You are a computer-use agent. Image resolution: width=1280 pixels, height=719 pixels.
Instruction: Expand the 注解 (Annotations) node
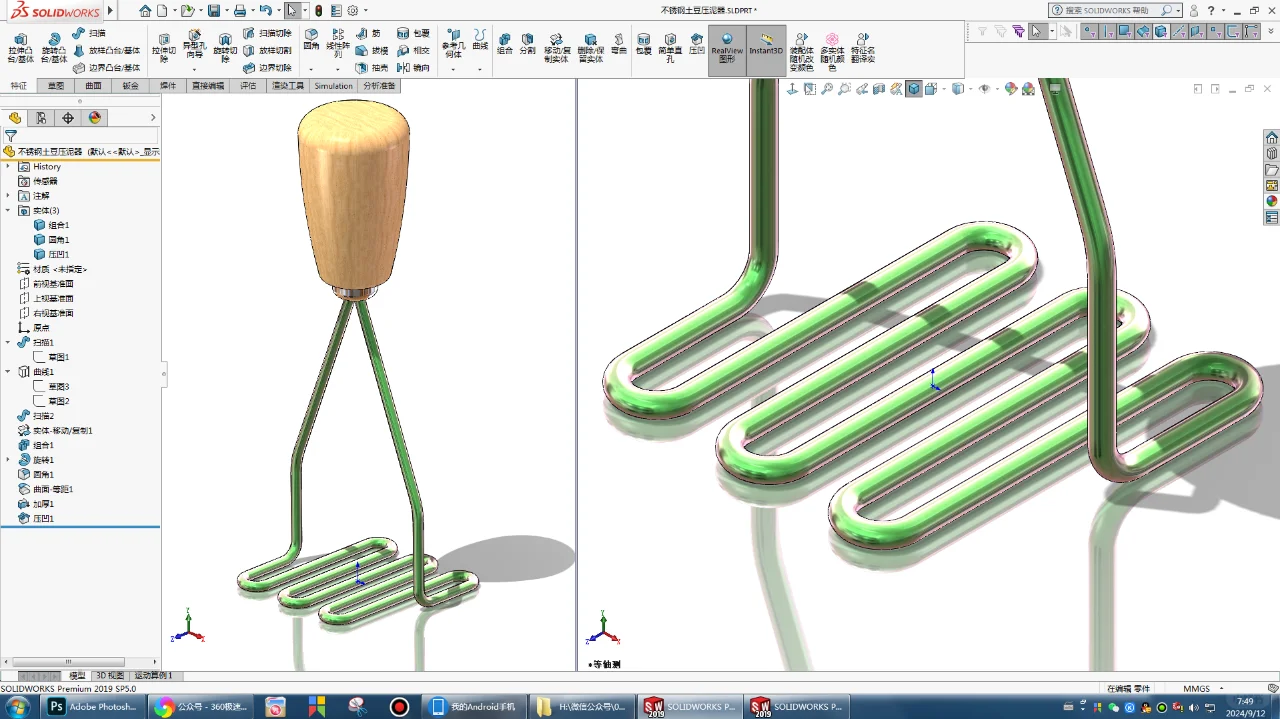pyautogui.click(x=8, y=196)
